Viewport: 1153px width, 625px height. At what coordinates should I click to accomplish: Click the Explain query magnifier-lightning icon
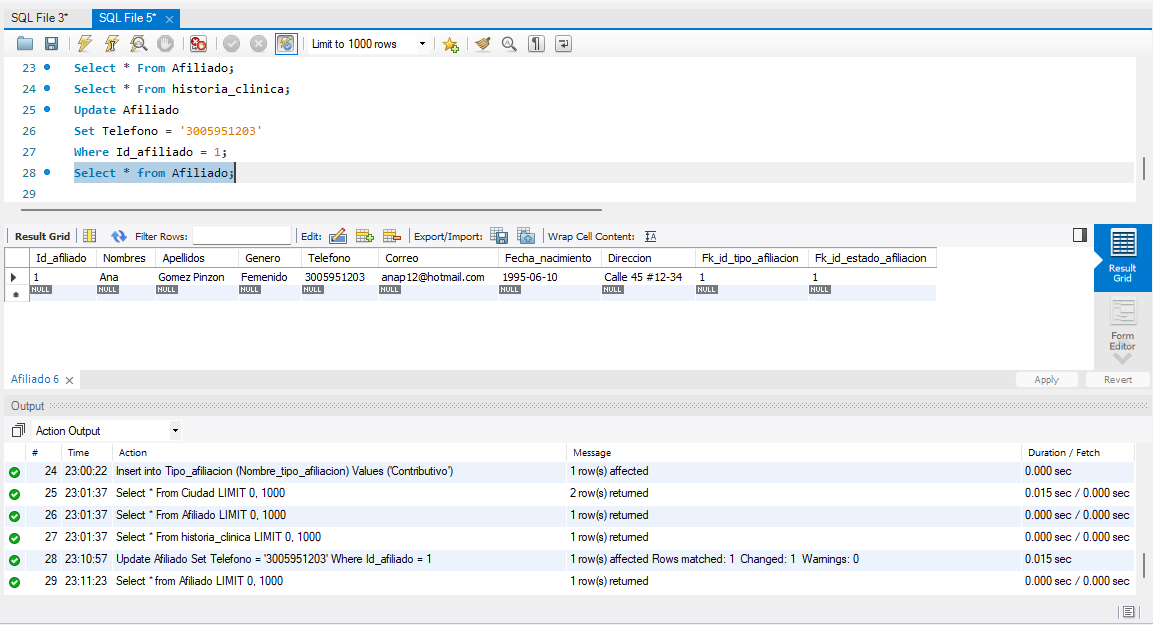click(x=139, y=44)
